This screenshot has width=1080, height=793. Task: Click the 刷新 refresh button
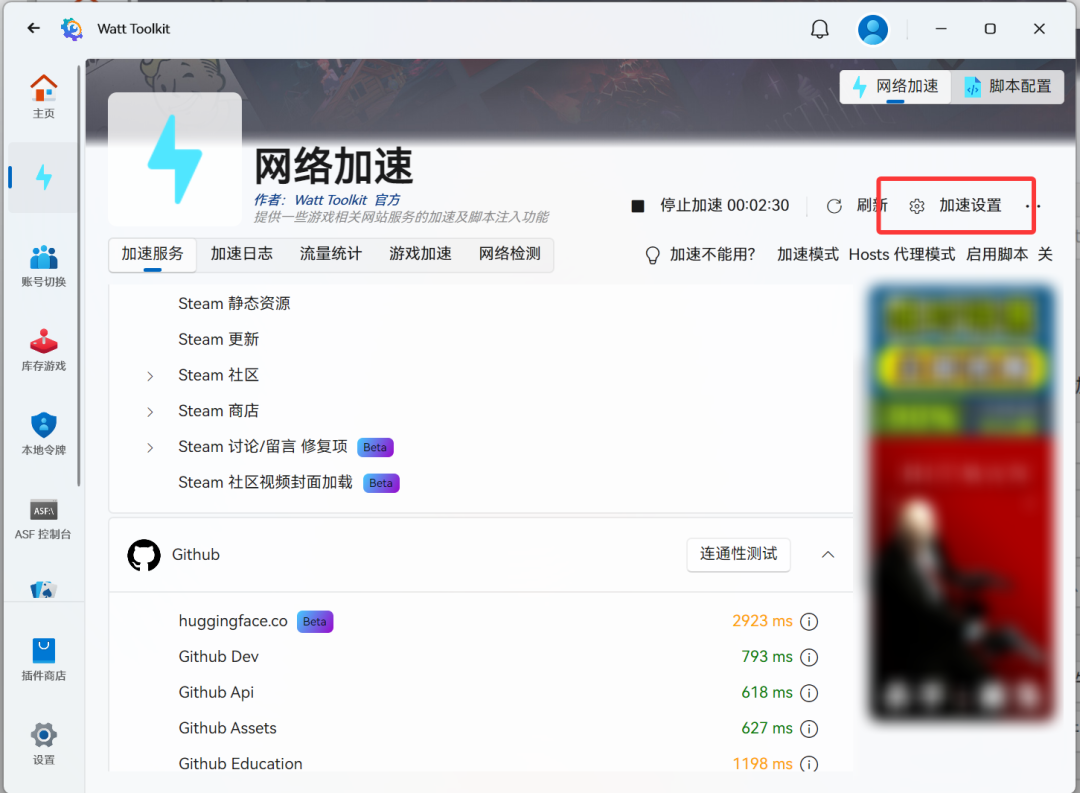857,205
